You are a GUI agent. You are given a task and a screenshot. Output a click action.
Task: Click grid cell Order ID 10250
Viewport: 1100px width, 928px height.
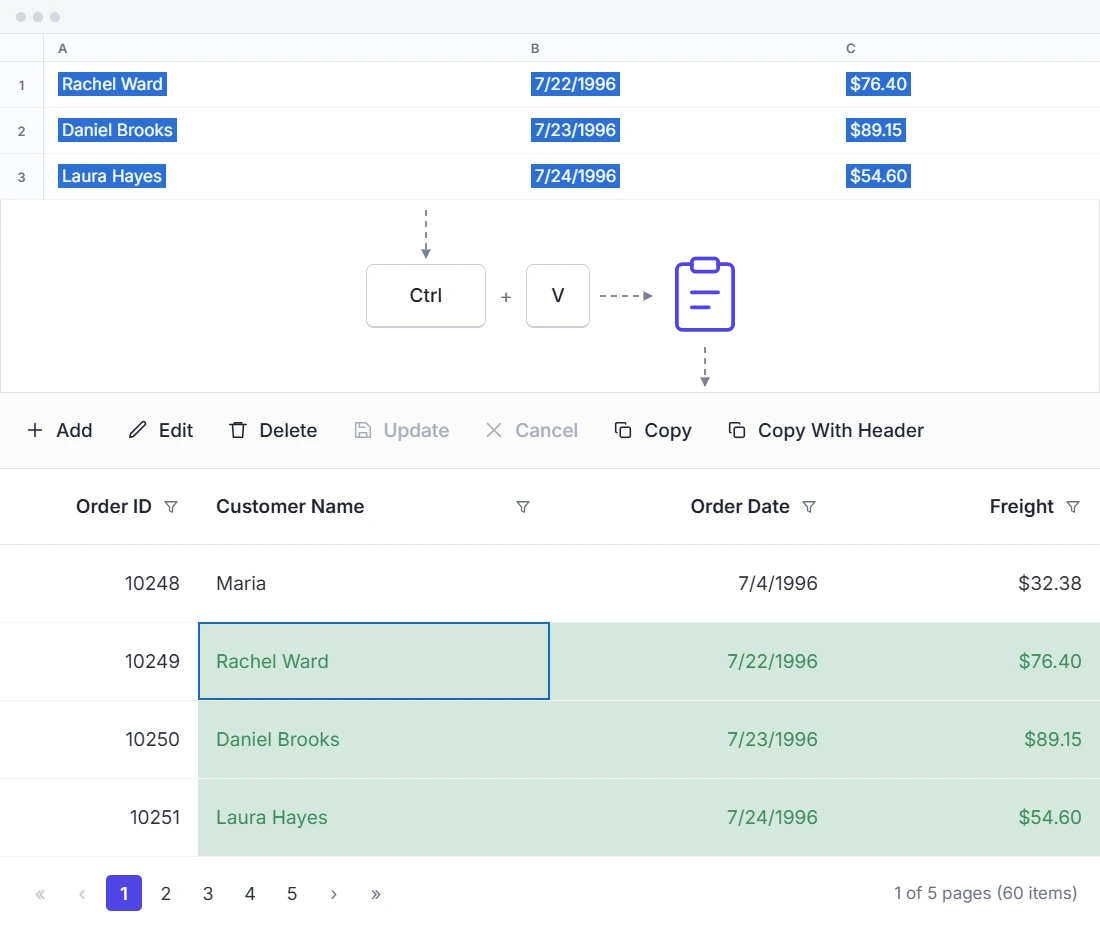[x=99, y=739]
